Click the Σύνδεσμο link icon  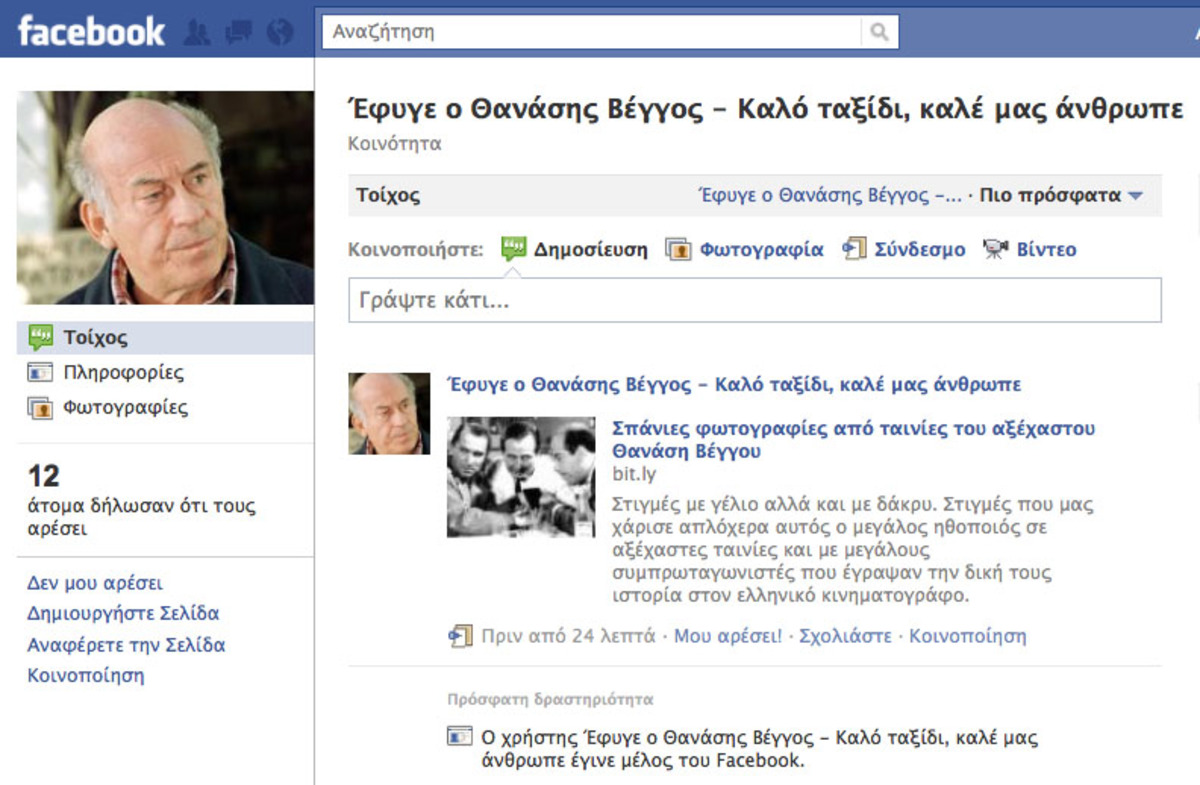point(854,250)
